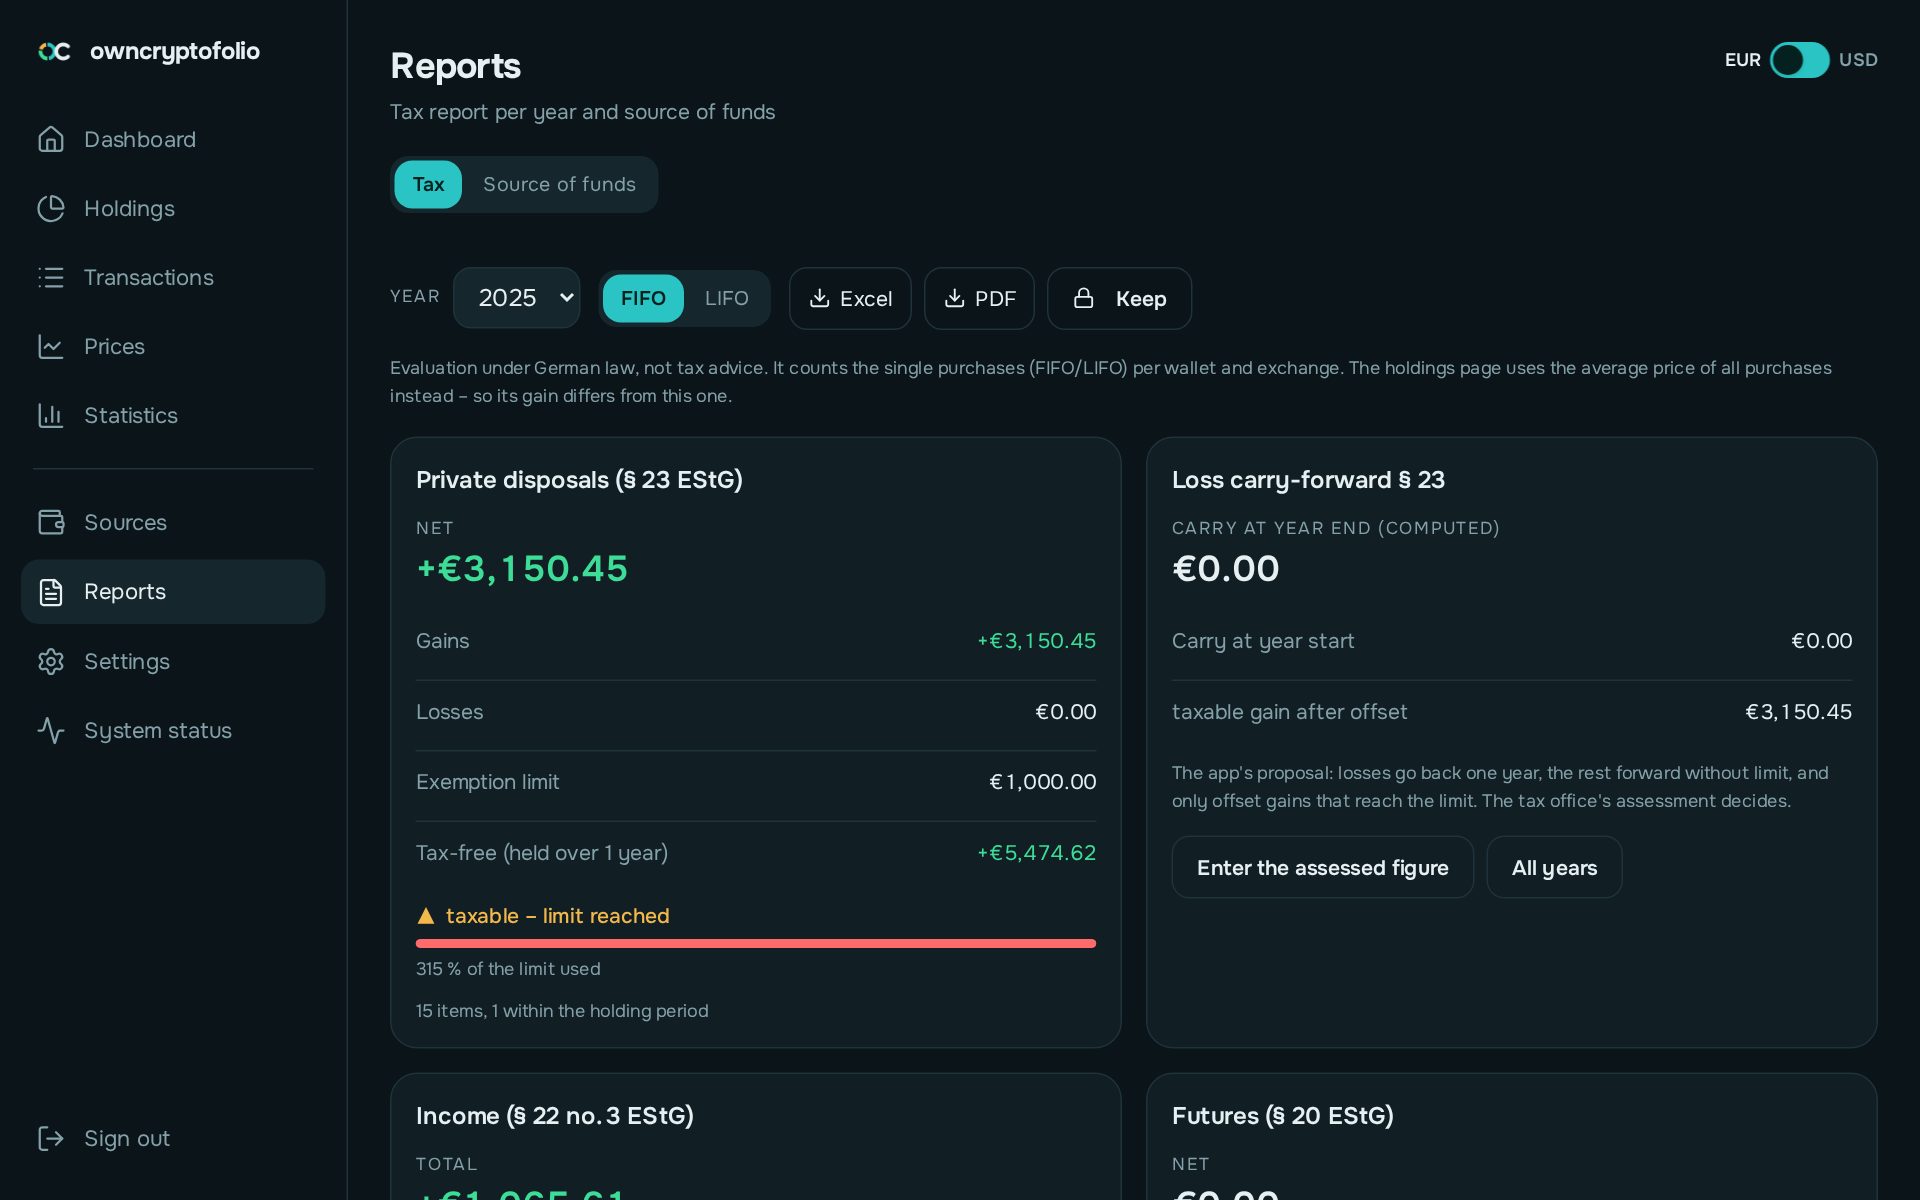This screenshot has width=1920, height=1200.
Task: Click the warning triangle beside taxable notice
Action: click(x=426, y=915)
